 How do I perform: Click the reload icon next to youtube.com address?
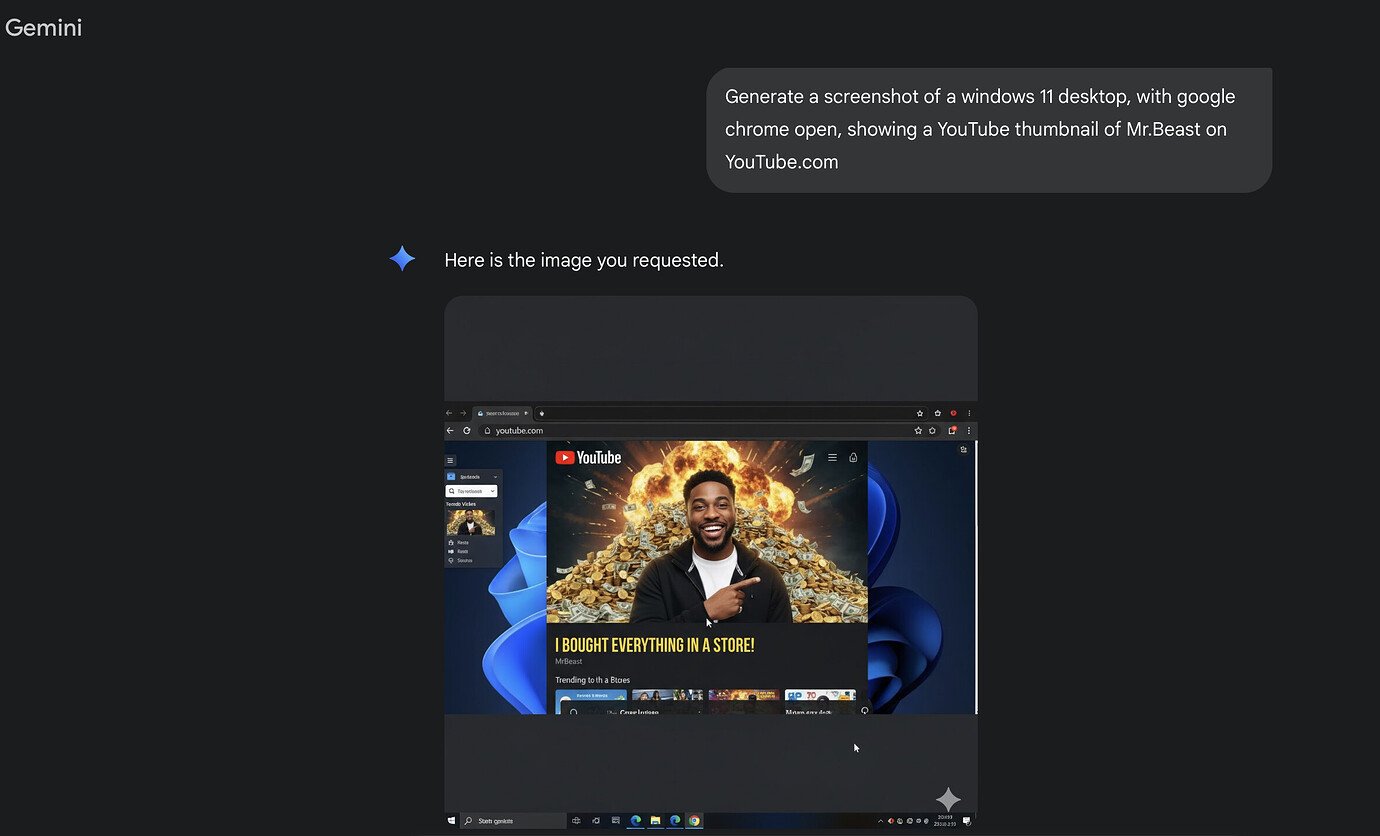click(x=466, y=431)
